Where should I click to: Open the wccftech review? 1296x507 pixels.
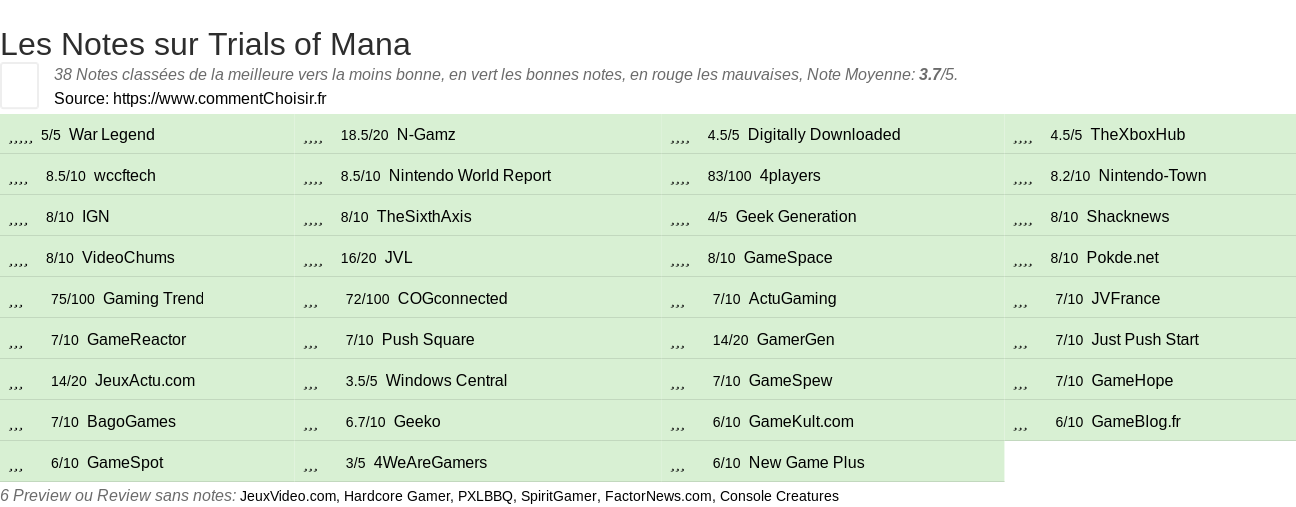[x=125, y=176]
